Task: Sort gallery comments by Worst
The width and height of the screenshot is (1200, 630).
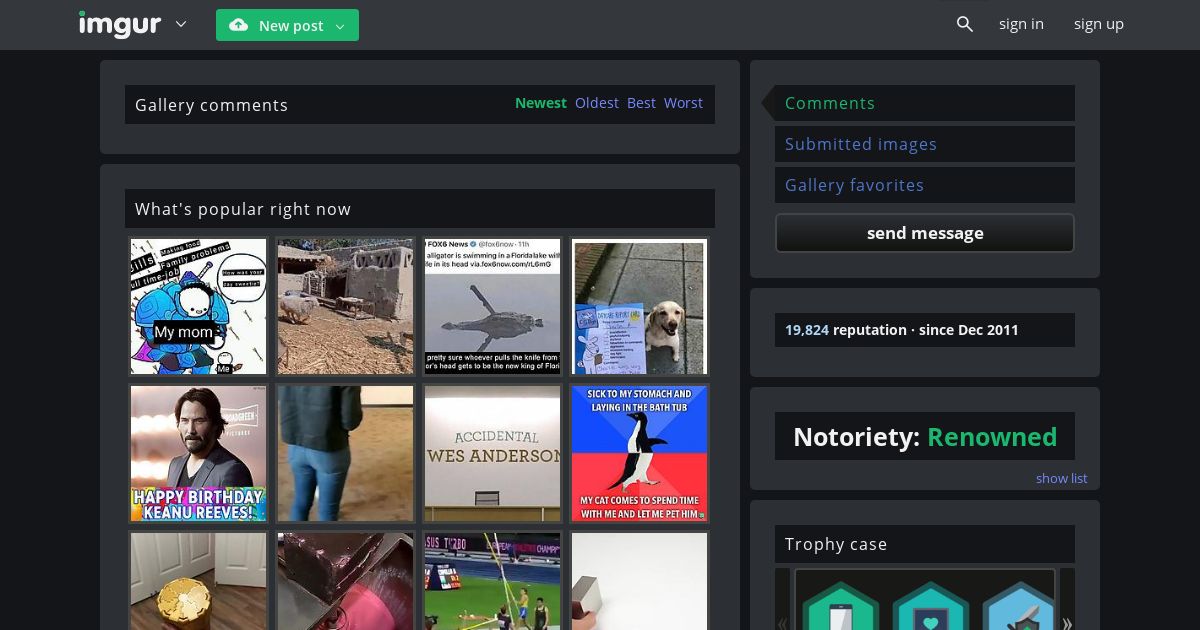Action: 683,103
